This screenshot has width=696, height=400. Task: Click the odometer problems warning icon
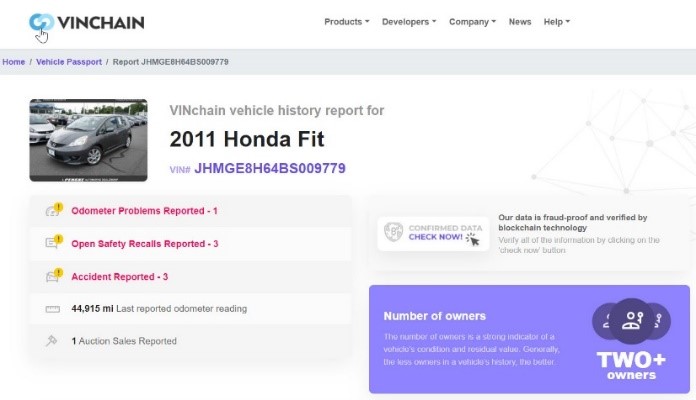click(x=53, y=211)
